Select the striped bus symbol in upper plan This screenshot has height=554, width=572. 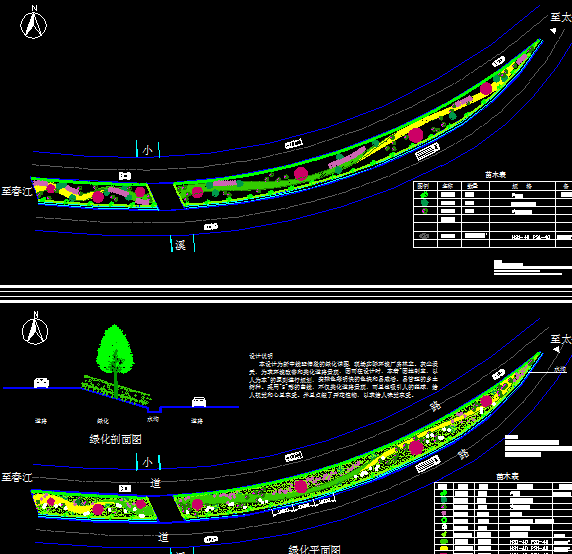click(427, 151)
